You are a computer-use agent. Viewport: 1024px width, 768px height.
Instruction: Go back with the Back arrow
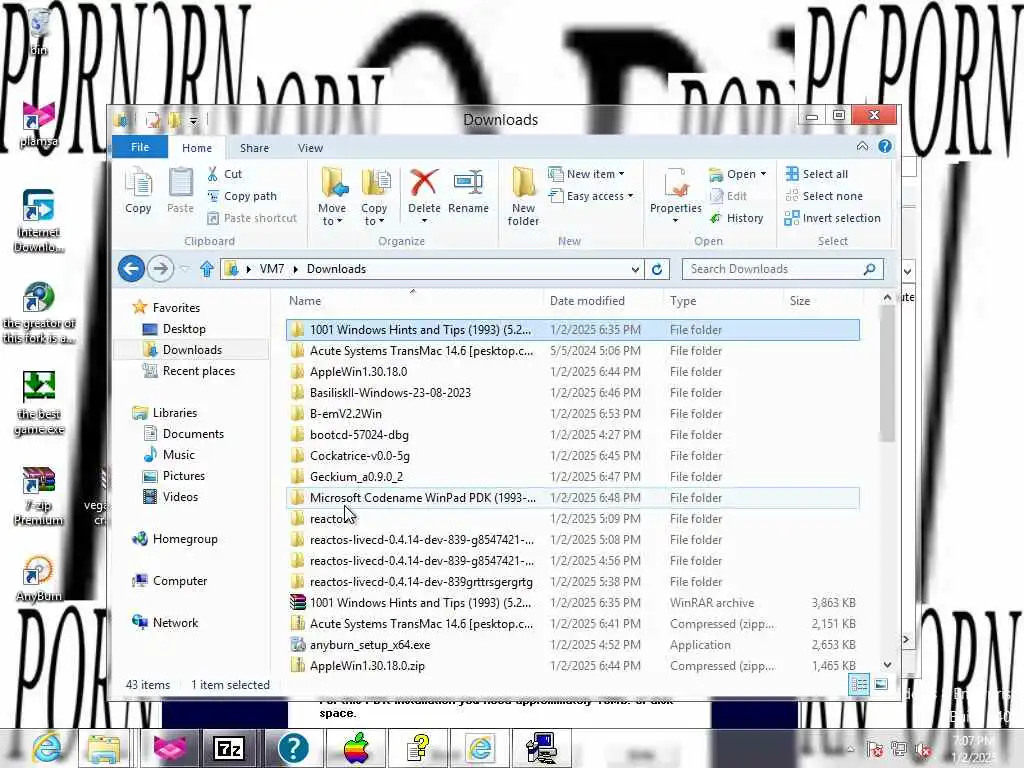pyautogui.click(x=131, y=268)
